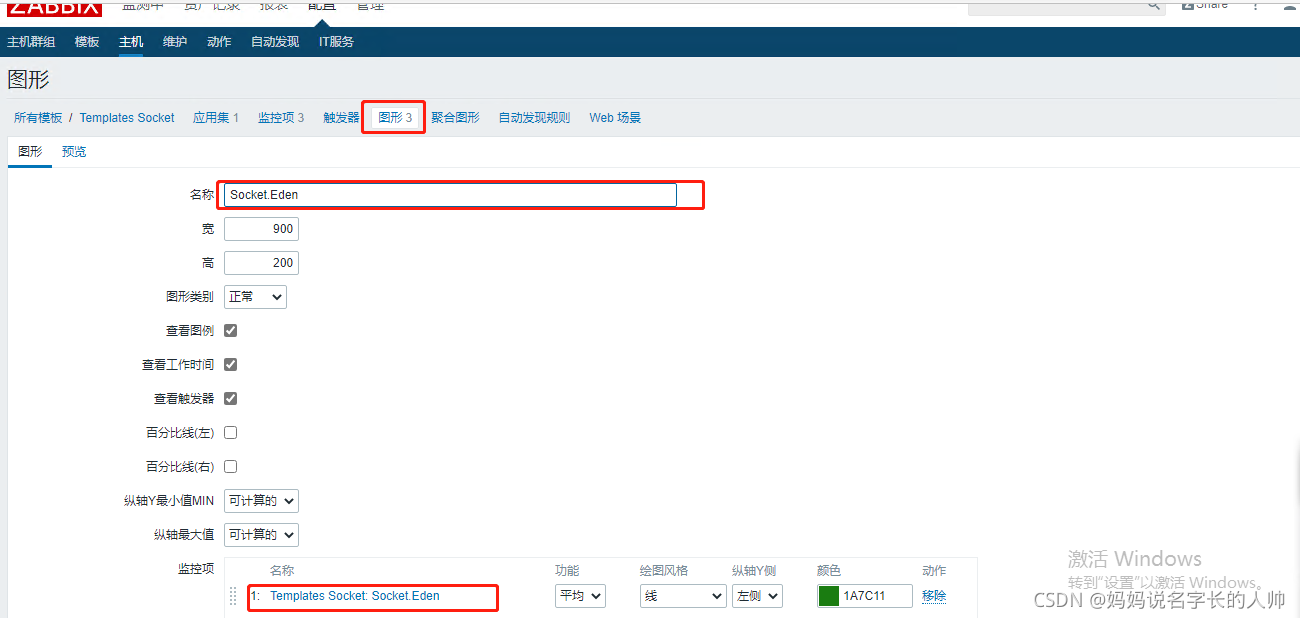The height and width of the screenshot is (618, 1300).
Task: Open Templates Socket breadcrumb link
Action: (x=127, y=118)
